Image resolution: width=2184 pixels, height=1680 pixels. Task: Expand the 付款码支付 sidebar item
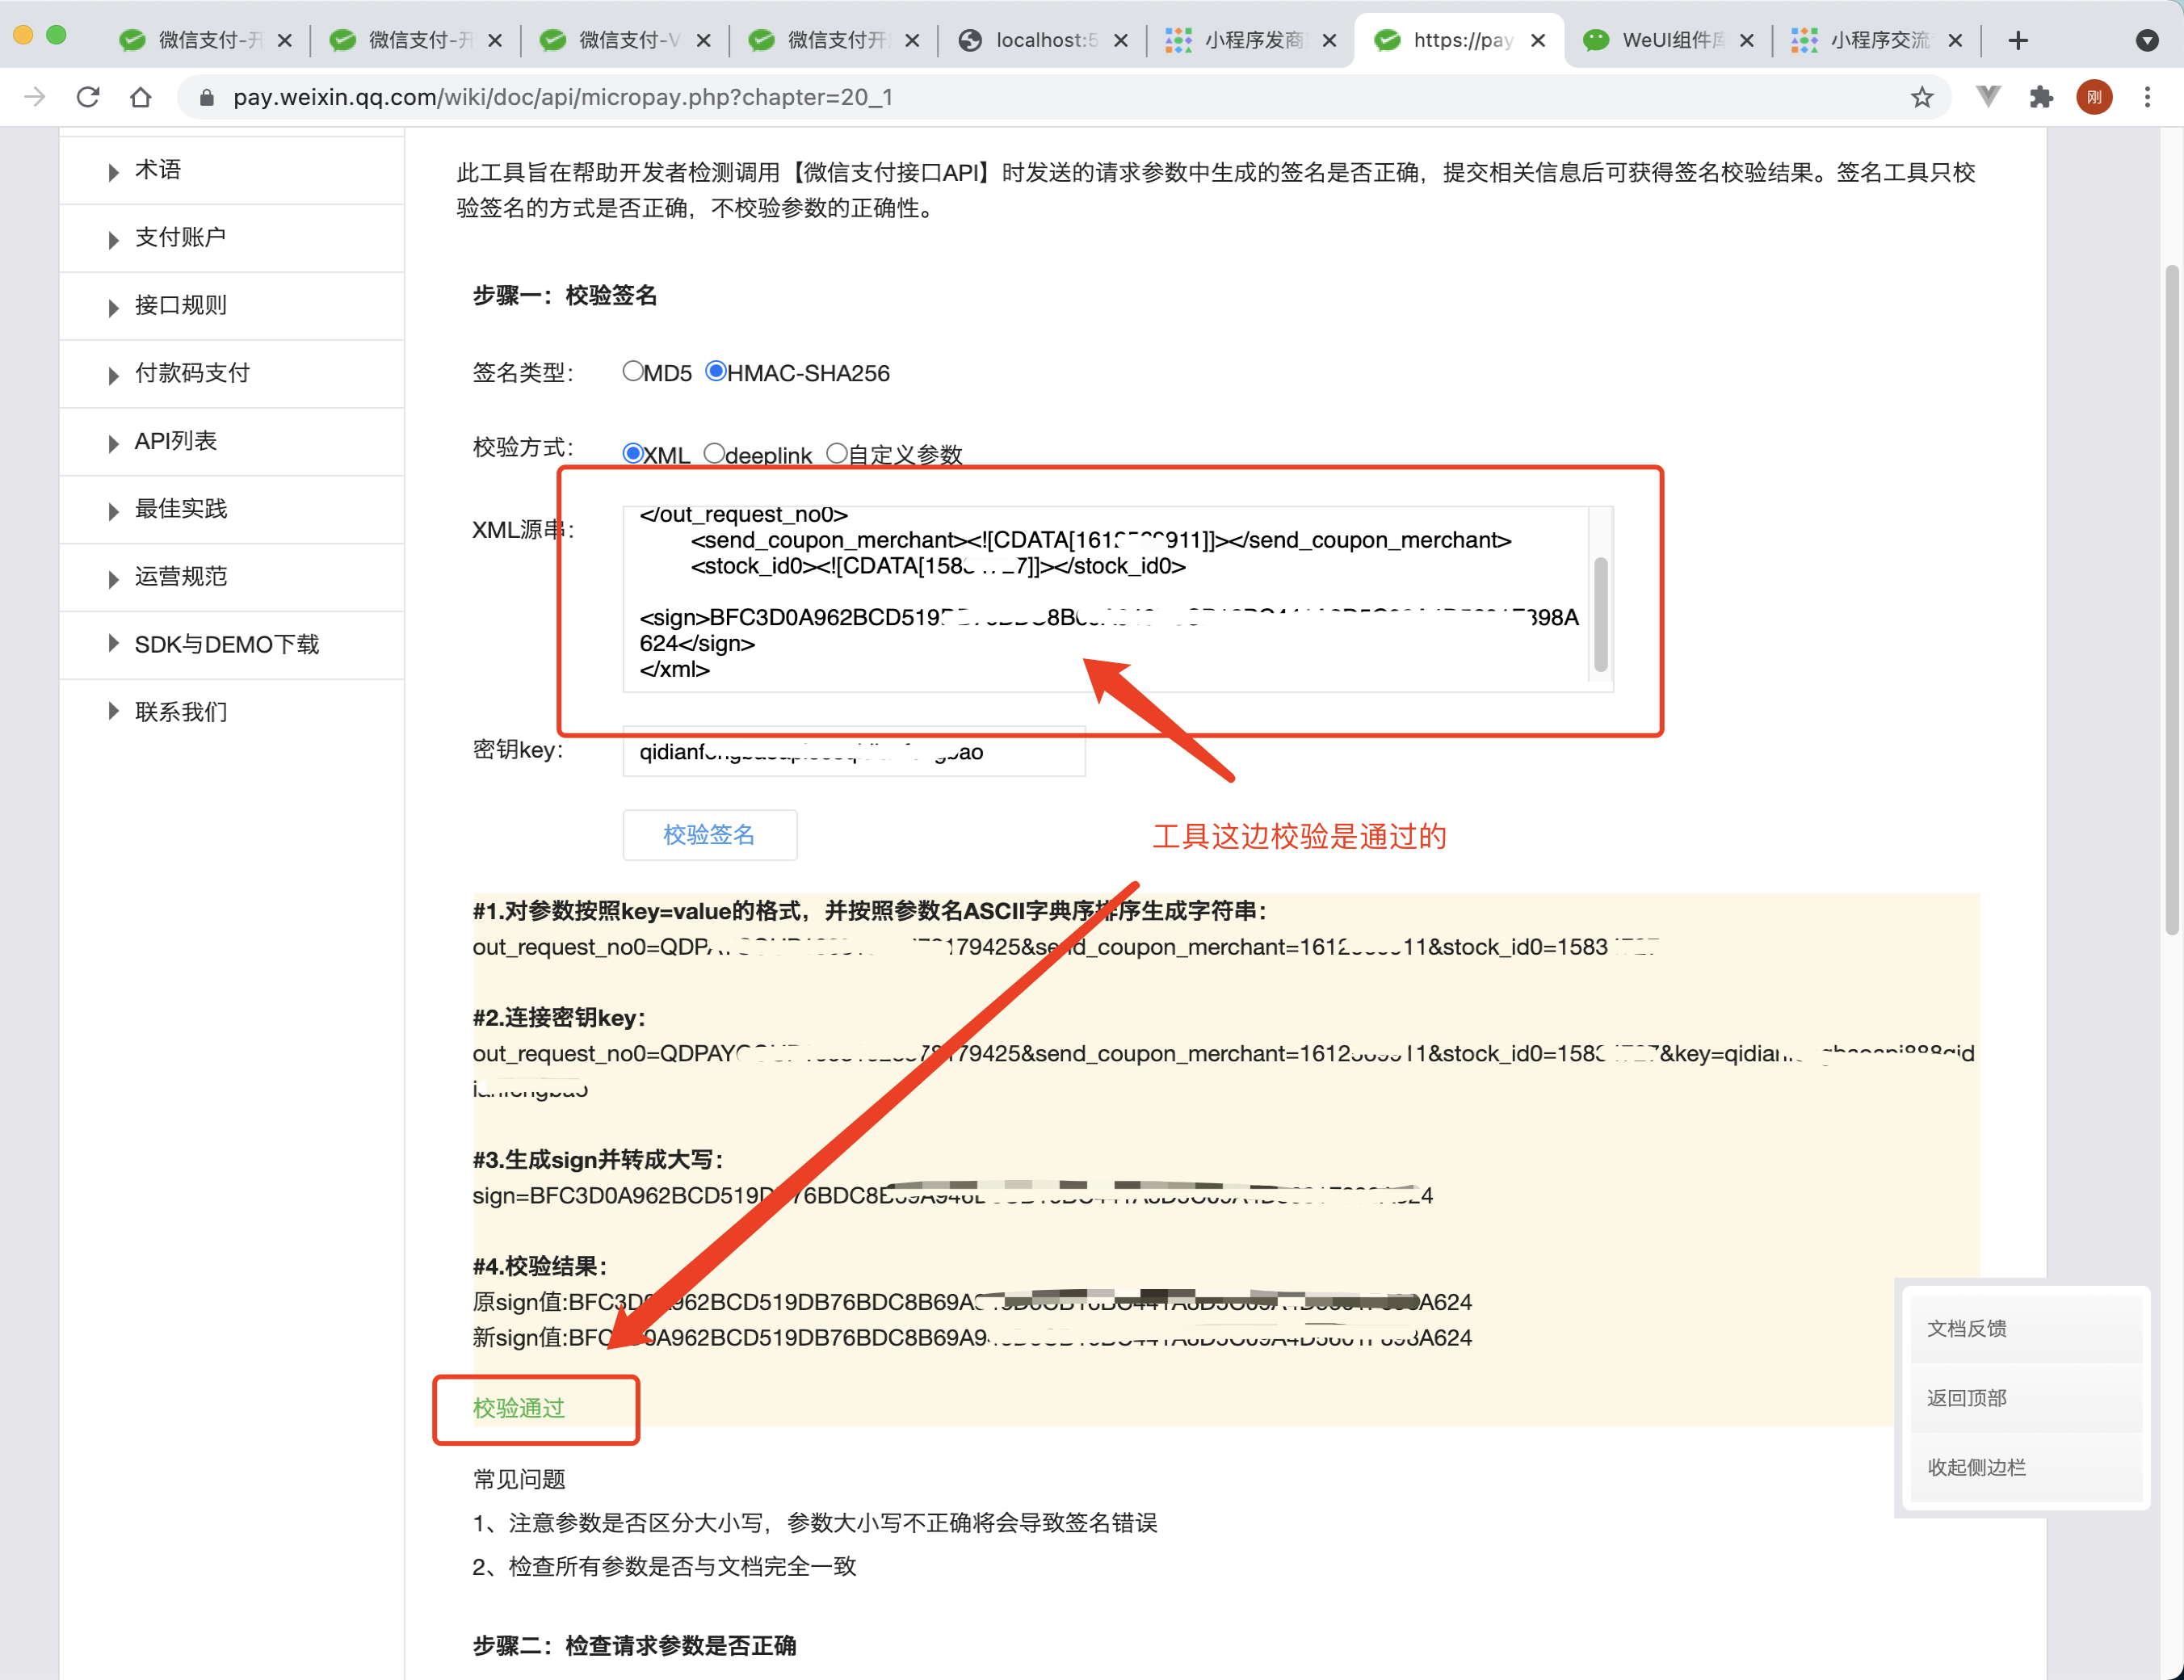pyautogui.click(x=192, y=373)
